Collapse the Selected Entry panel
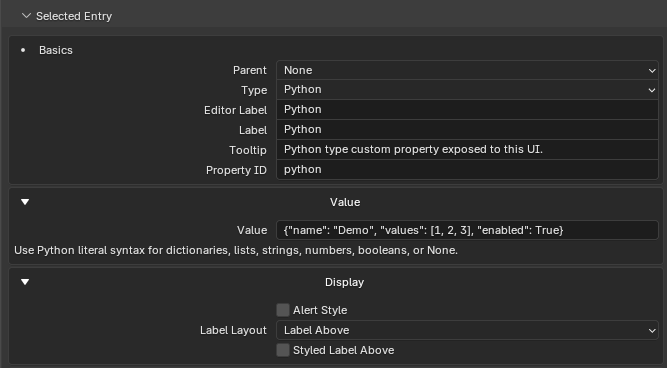The image size is (667, 368). [26, 16]
